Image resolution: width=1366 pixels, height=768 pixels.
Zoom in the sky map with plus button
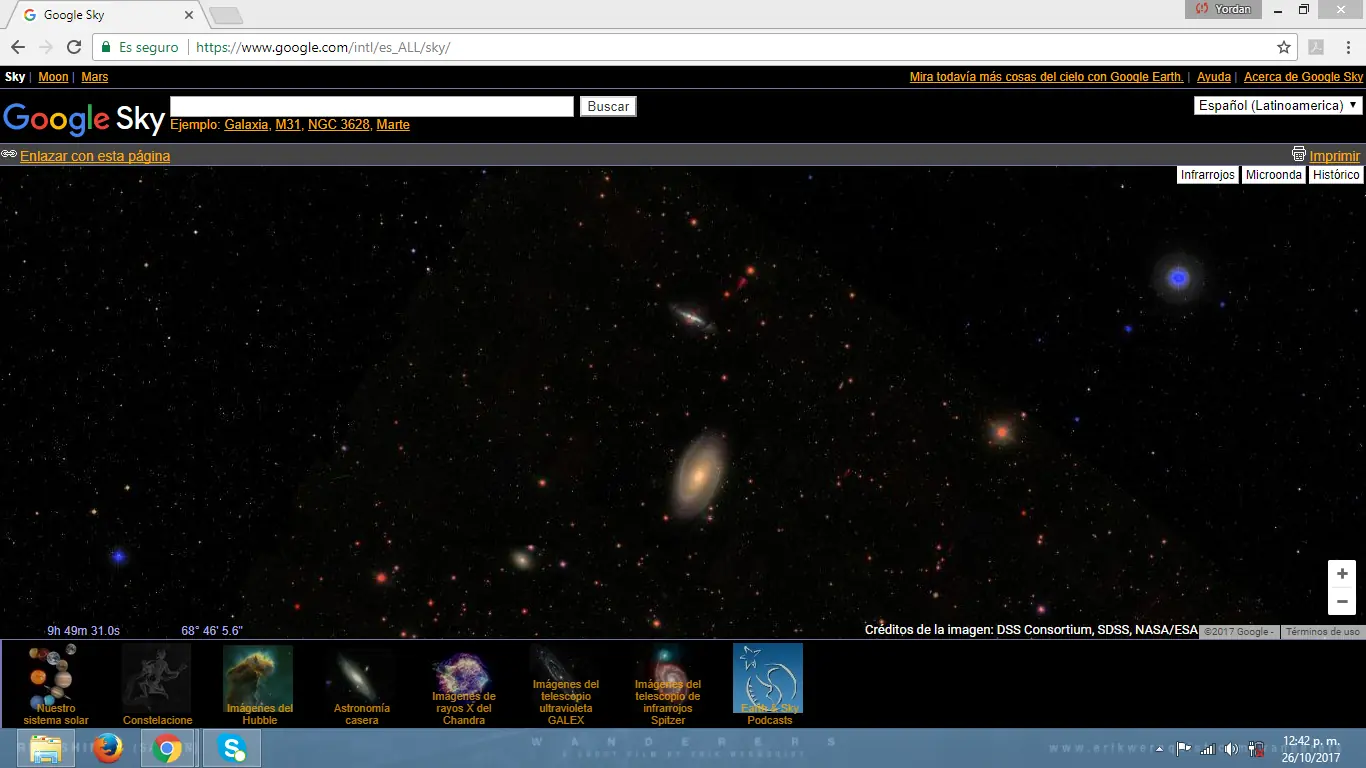(x=1342, y=573)
